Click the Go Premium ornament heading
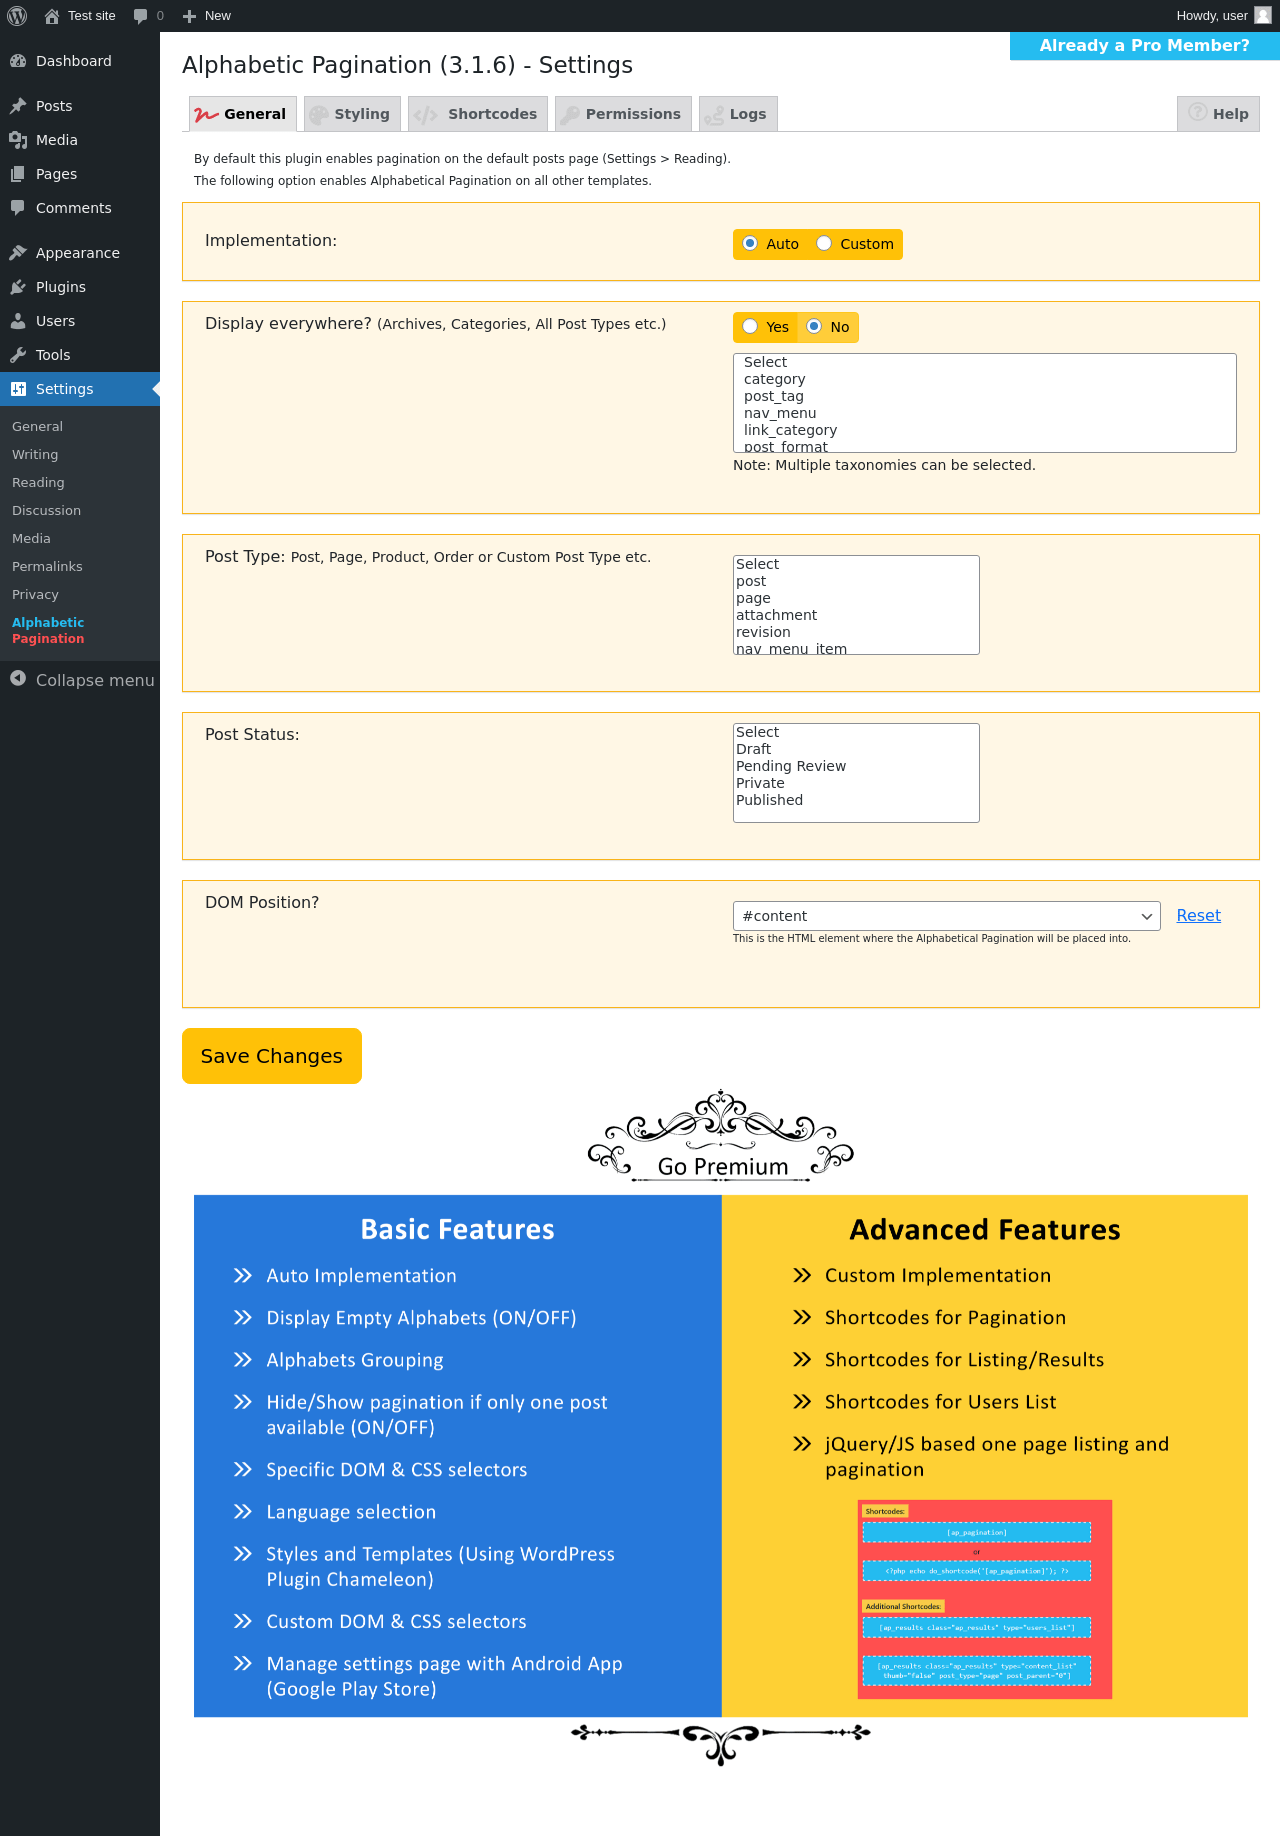This screenshot has width=1280, height=1836. click(721, 1137)
